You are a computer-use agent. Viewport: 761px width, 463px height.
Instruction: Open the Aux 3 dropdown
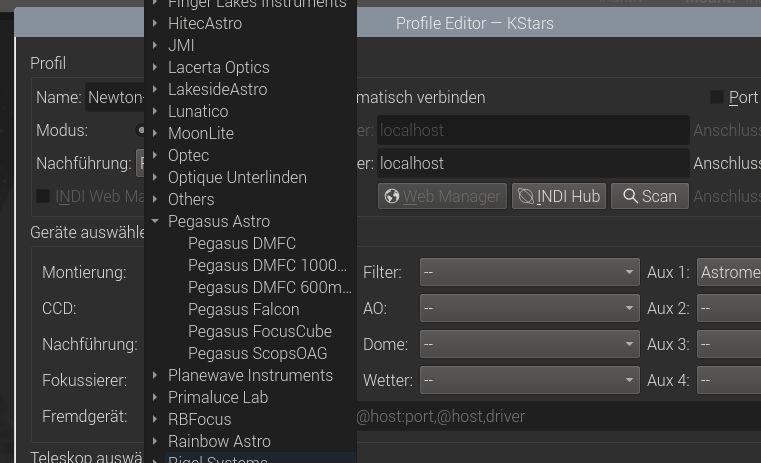click(x=729, y=344)
